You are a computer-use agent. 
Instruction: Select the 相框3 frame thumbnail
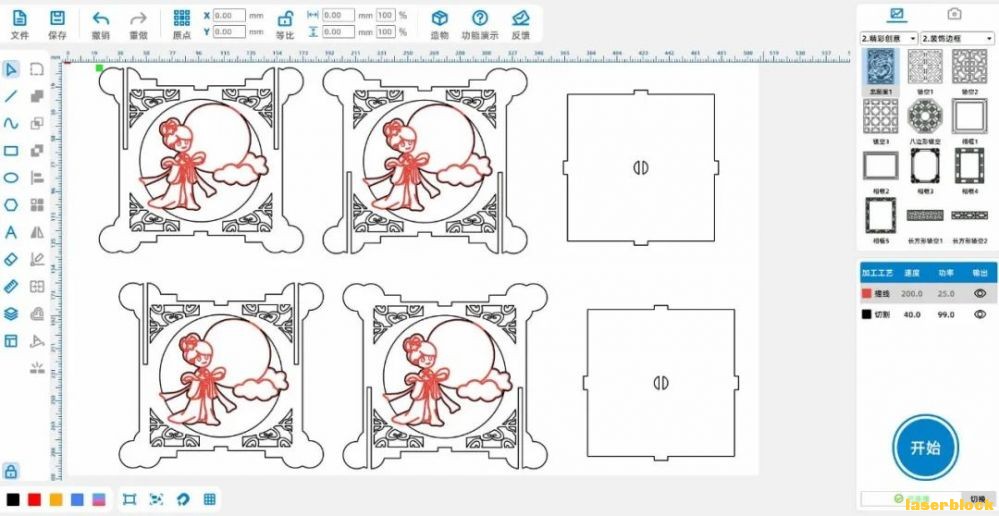click(x=925, y=166)
